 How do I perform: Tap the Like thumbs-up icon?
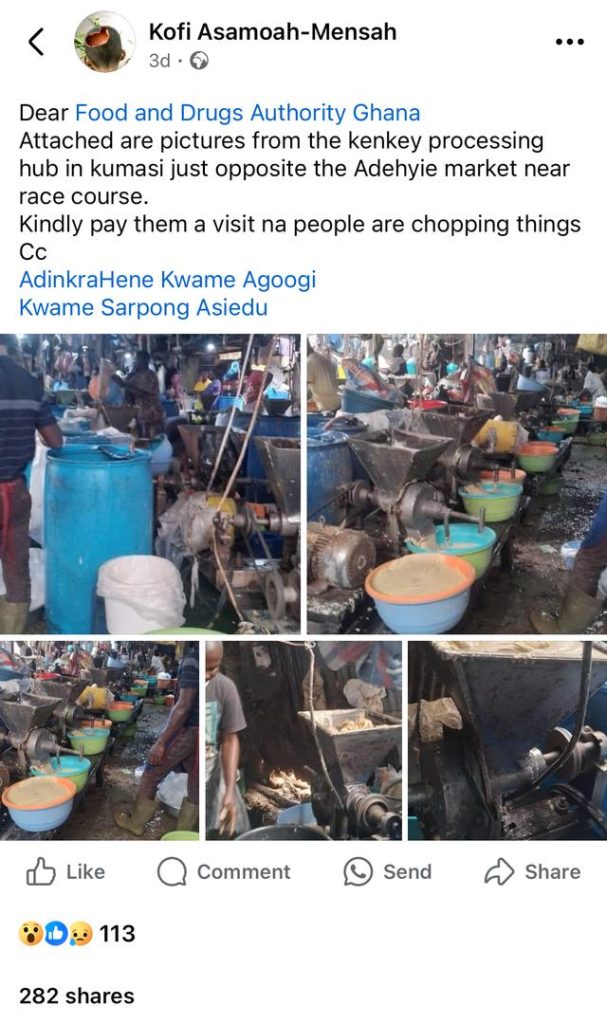coord(40,871)
